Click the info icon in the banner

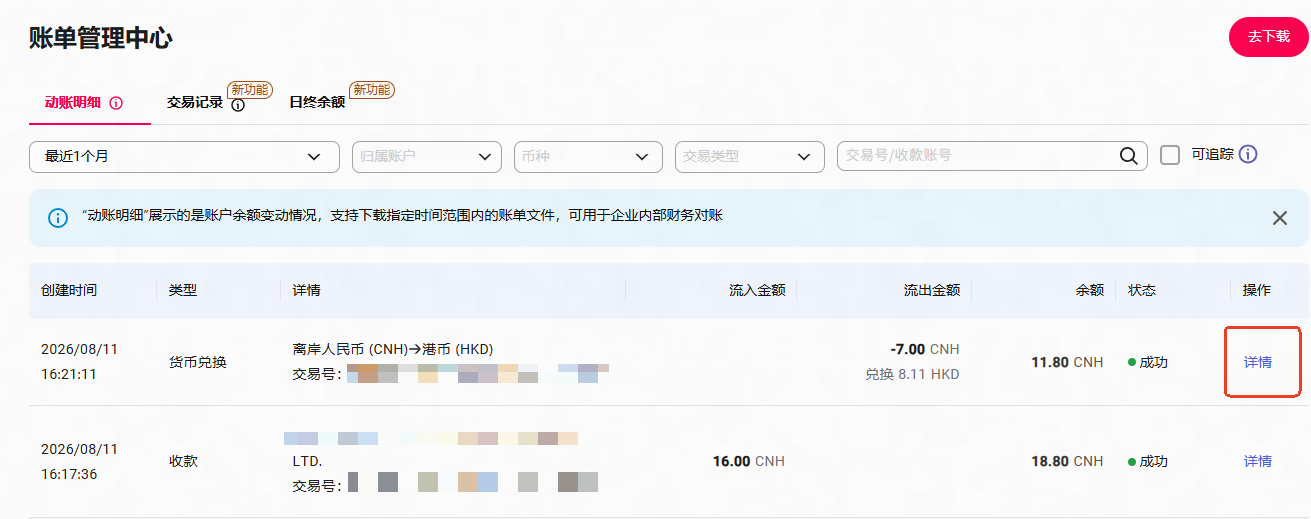(58, 217)
